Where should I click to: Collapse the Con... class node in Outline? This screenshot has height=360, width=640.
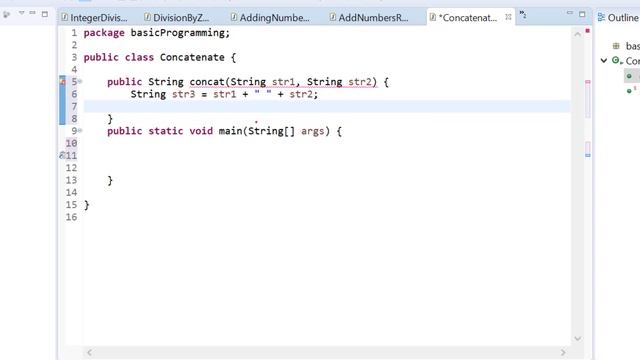(604, 60)
